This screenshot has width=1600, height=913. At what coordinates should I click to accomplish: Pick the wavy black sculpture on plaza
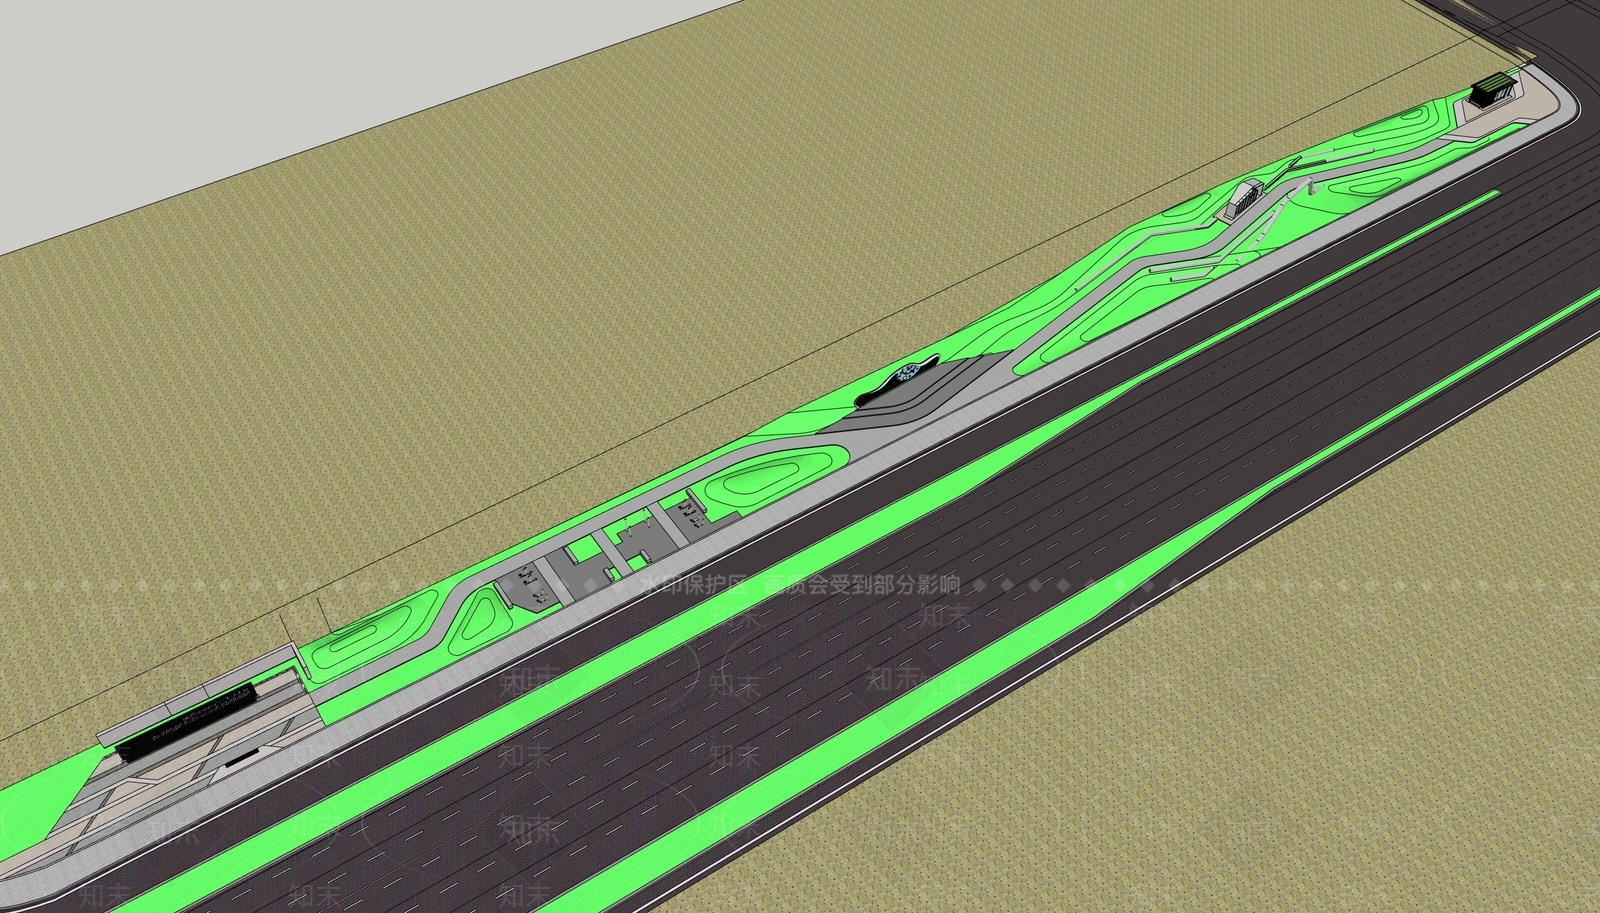[x=896, y=379]
